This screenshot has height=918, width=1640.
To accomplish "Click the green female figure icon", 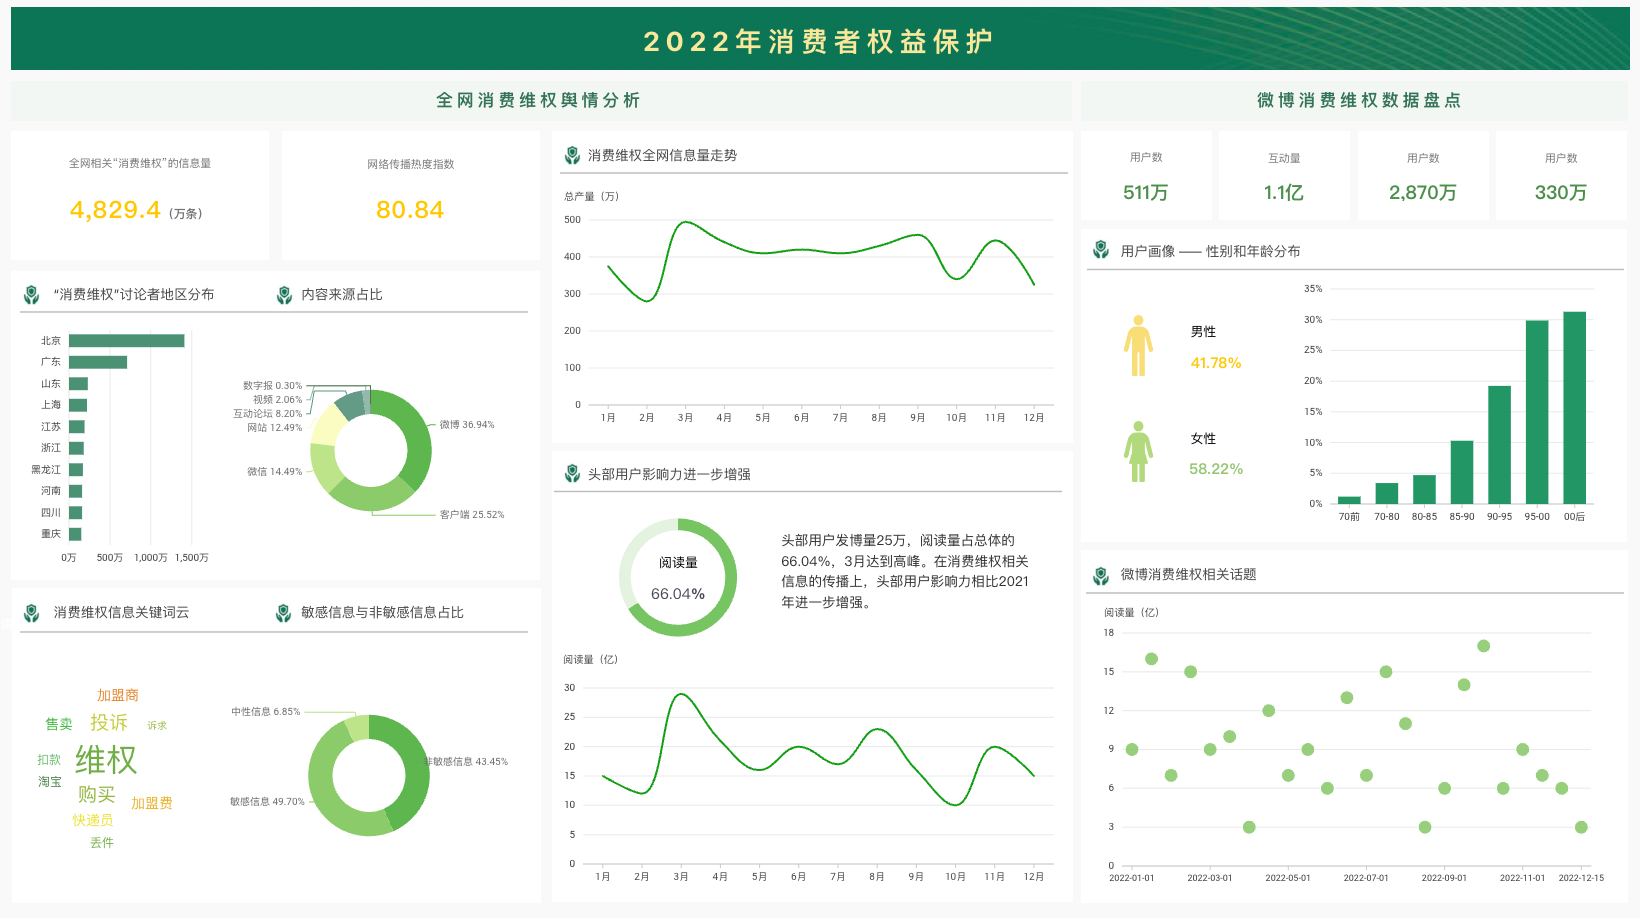I will pyautogui.click(x=1138, y=452).
